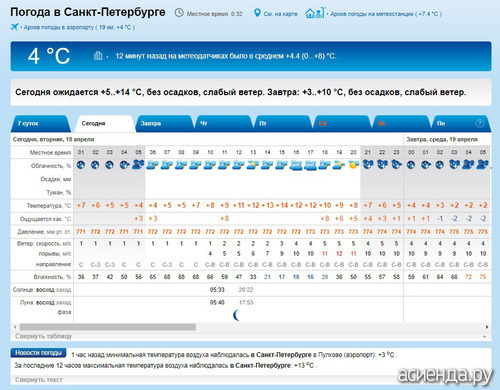The image size is (500, 390).
Task: Click the Облачность, % row label
Action: [x=51, y=166]
